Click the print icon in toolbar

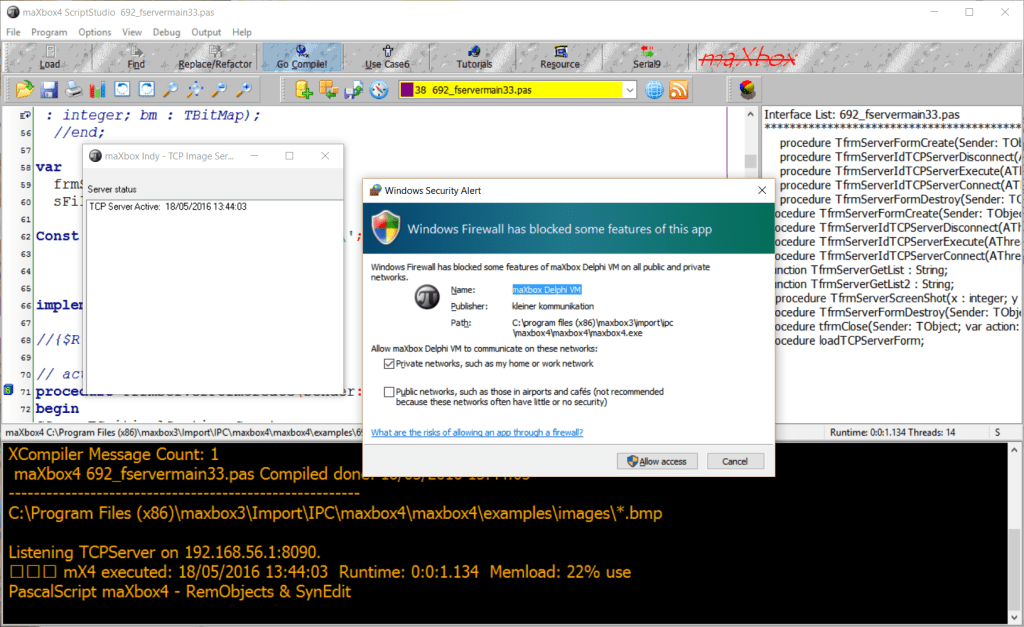pos(74,90)
